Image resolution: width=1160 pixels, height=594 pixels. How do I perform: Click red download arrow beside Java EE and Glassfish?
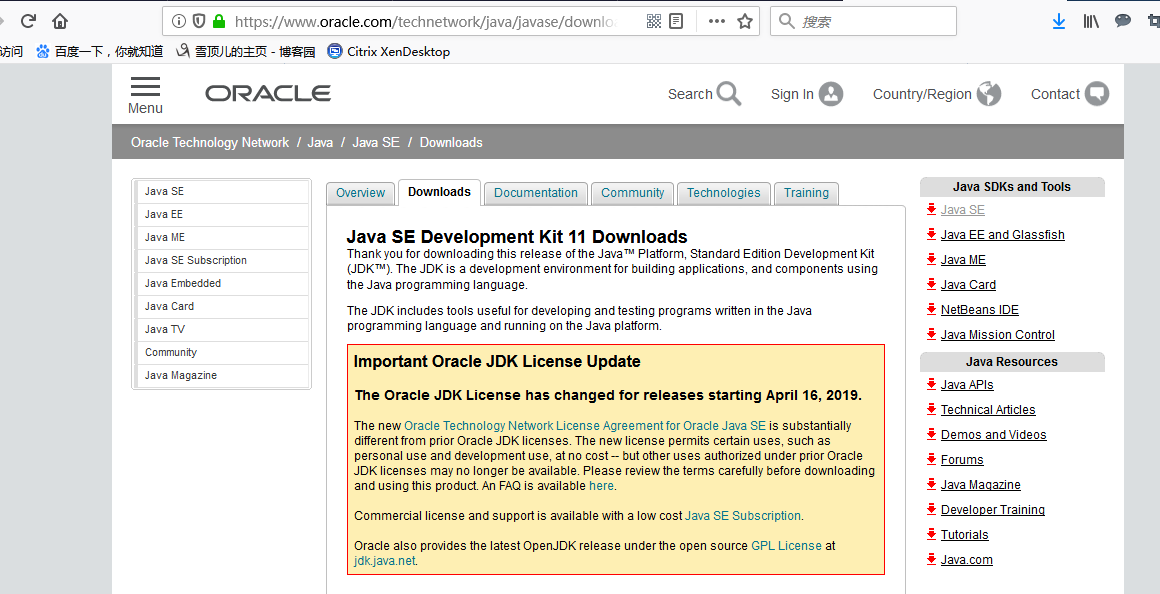[x=931, y=234]
